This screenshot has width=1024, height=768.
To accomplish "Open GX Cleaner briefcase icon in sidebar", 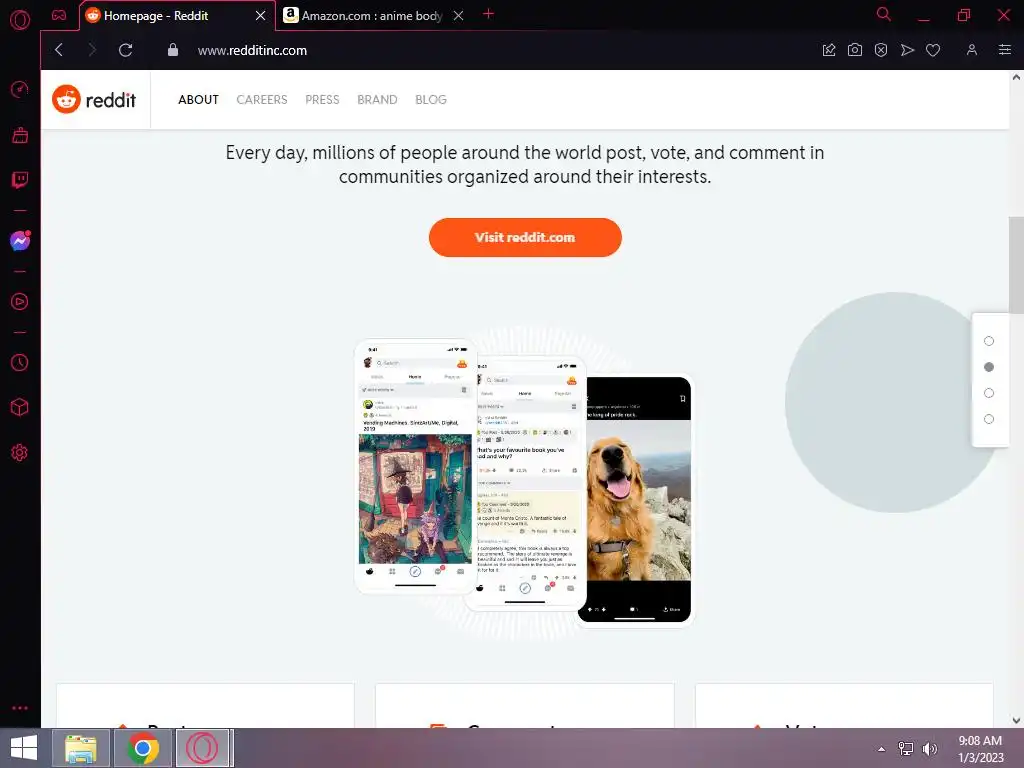I will [x=20, y=135].
